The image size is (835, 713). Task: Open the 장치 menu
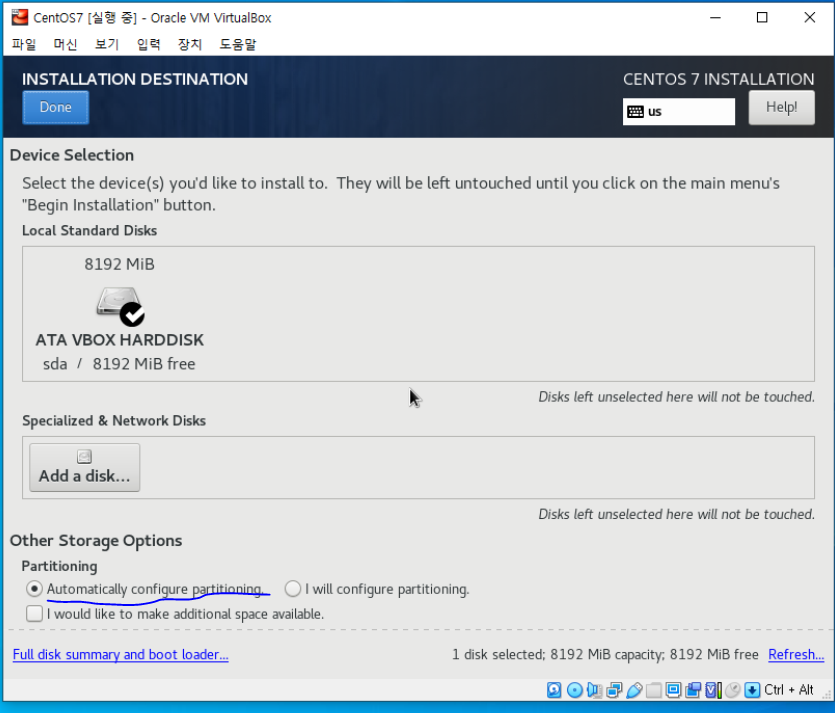190,44
